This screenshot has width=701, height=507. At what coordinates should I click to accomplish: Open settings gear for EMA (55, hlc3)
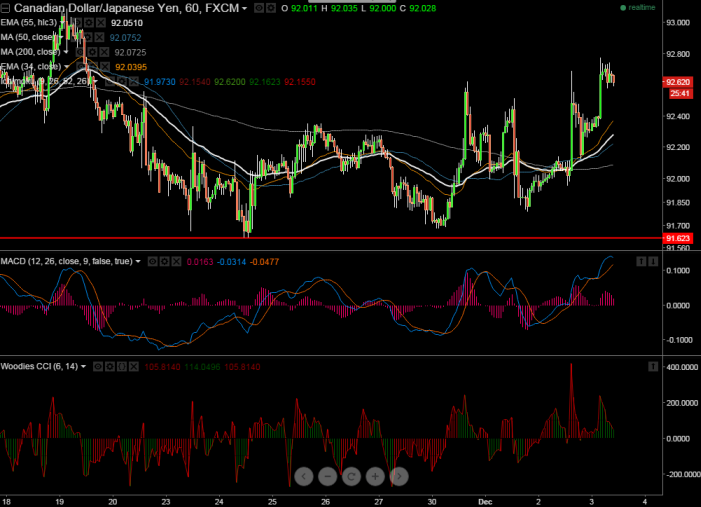tap(90, 22)
